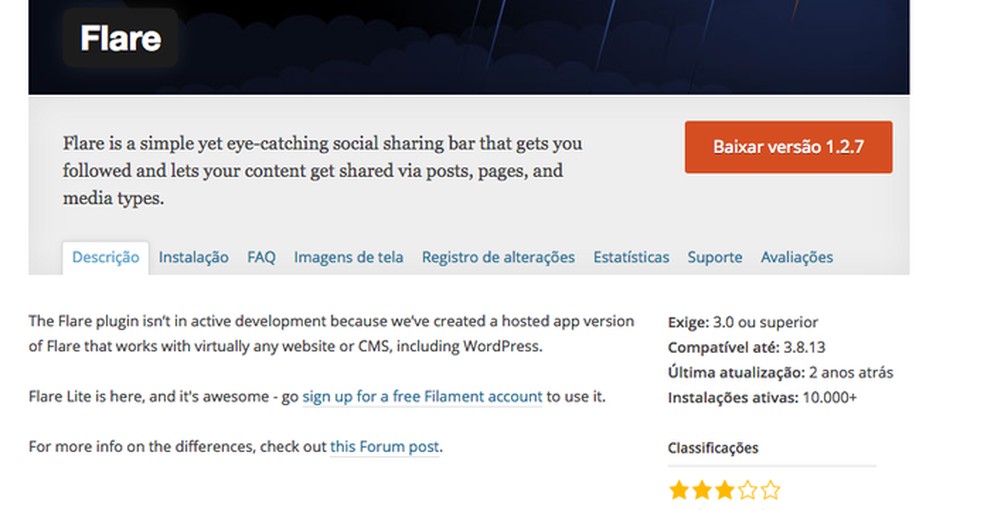This screenshot has width=984, height=510.
Task: Click the Classificações heading
Action: coord(713,448)
